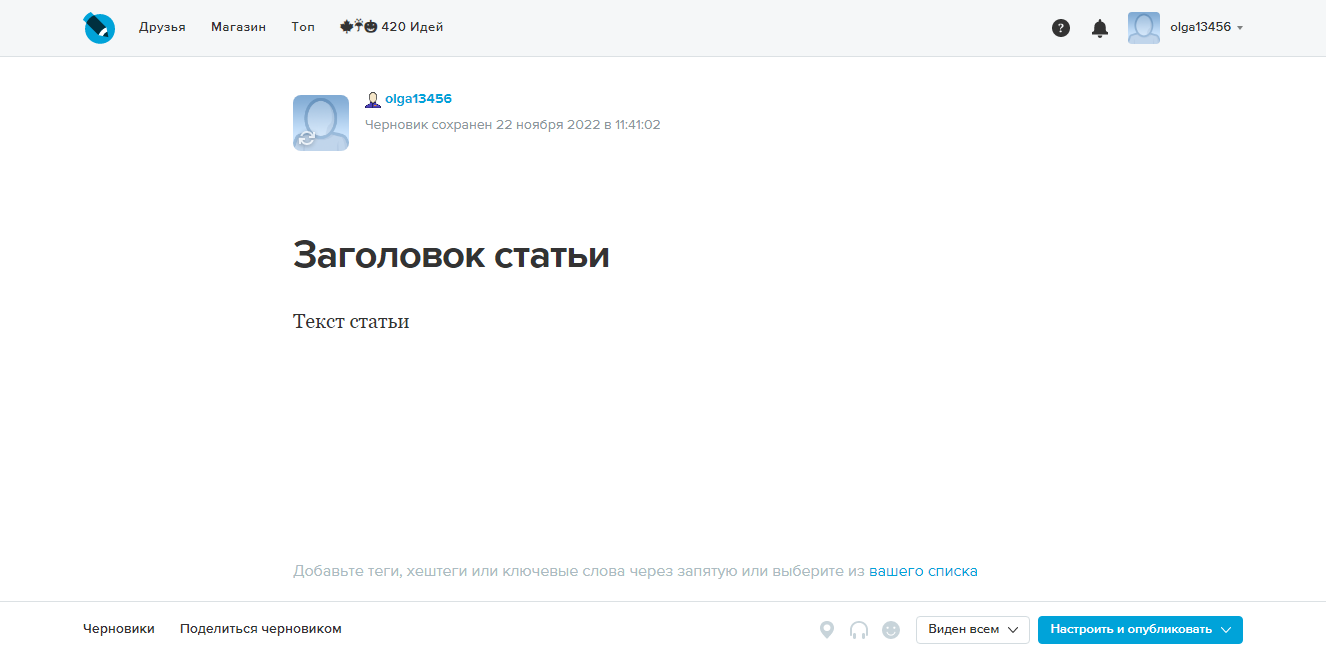Screen dimensions: 1326x658
Task: Open the help question mark icon
Action: (x=1061, y=28)
